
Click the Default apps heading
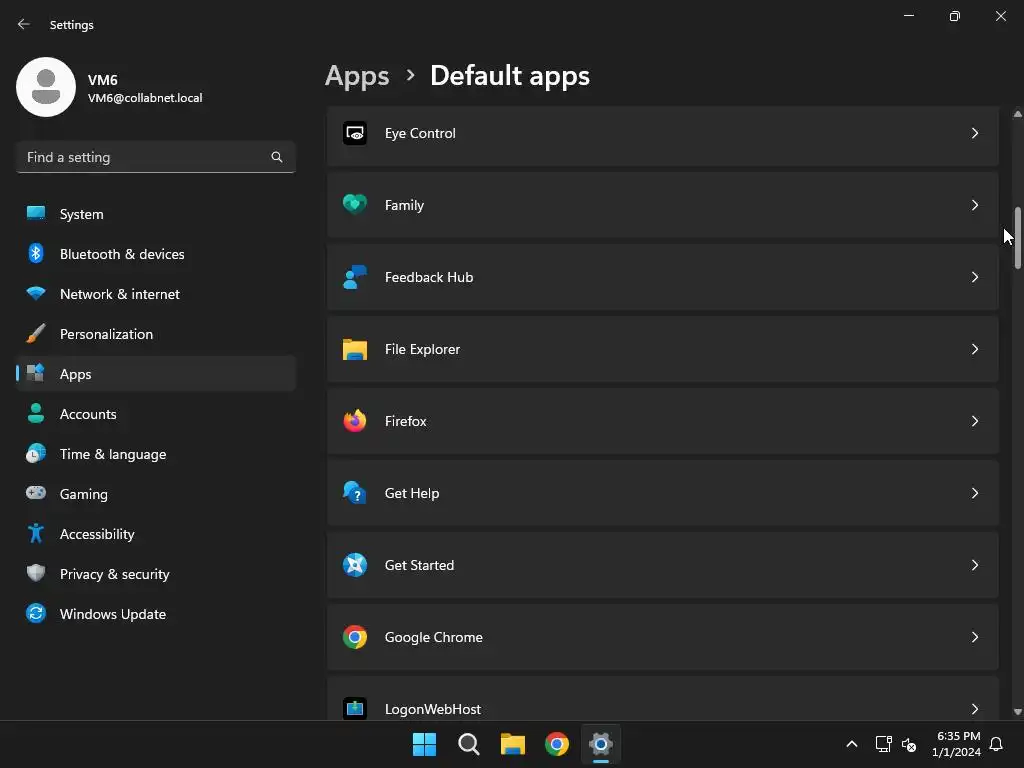pos(510,76)
